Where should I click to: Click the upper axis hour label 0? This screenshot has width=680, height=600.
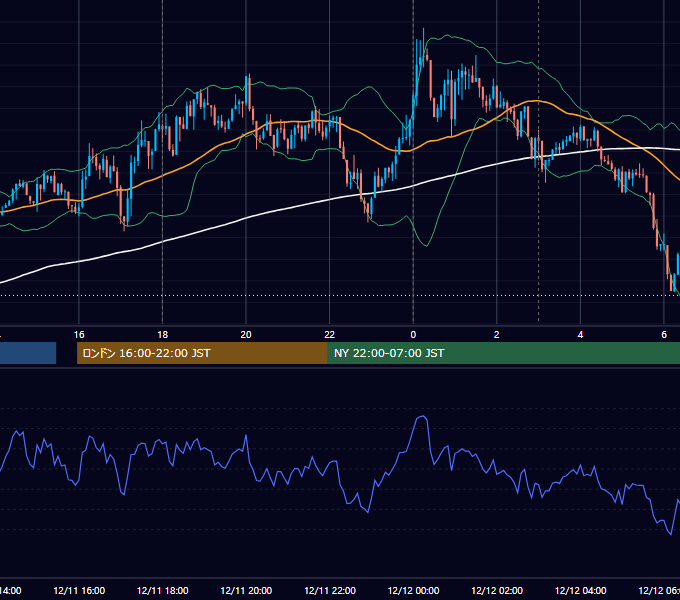(x=413, y=335)
